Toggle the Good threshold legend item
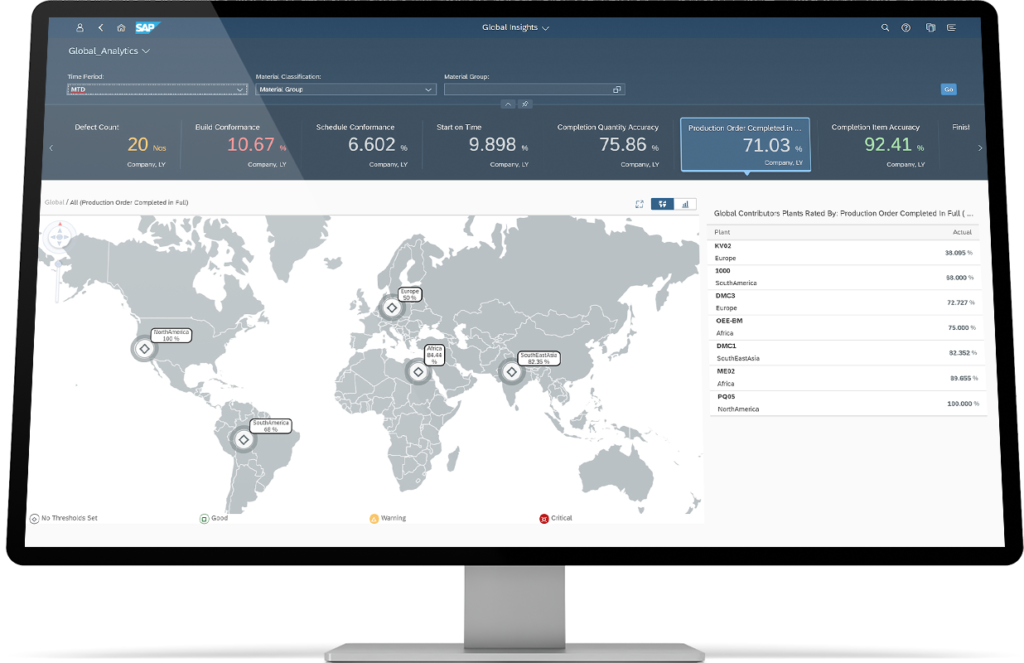 [210, 518]
